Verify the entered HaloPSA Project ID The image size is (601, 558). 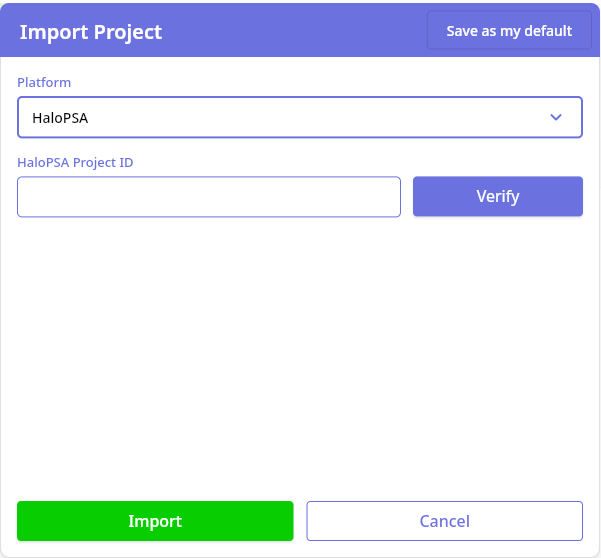click(497, 197)
